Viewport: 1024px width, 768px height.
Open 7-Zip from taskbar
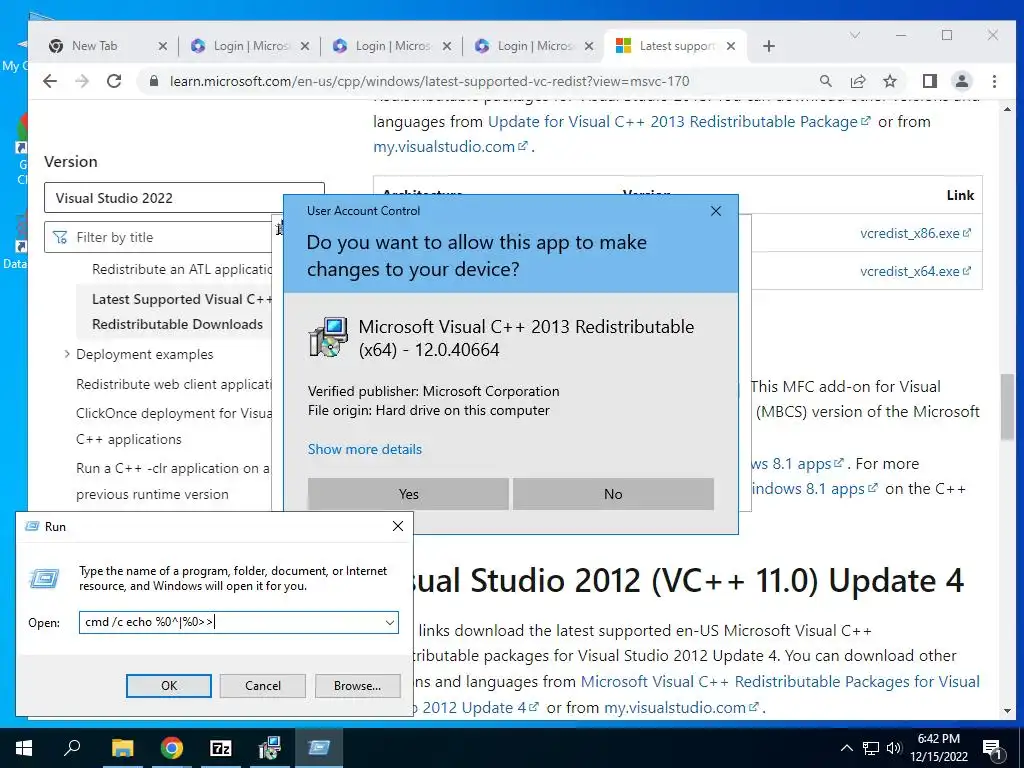tap(221, 748)
